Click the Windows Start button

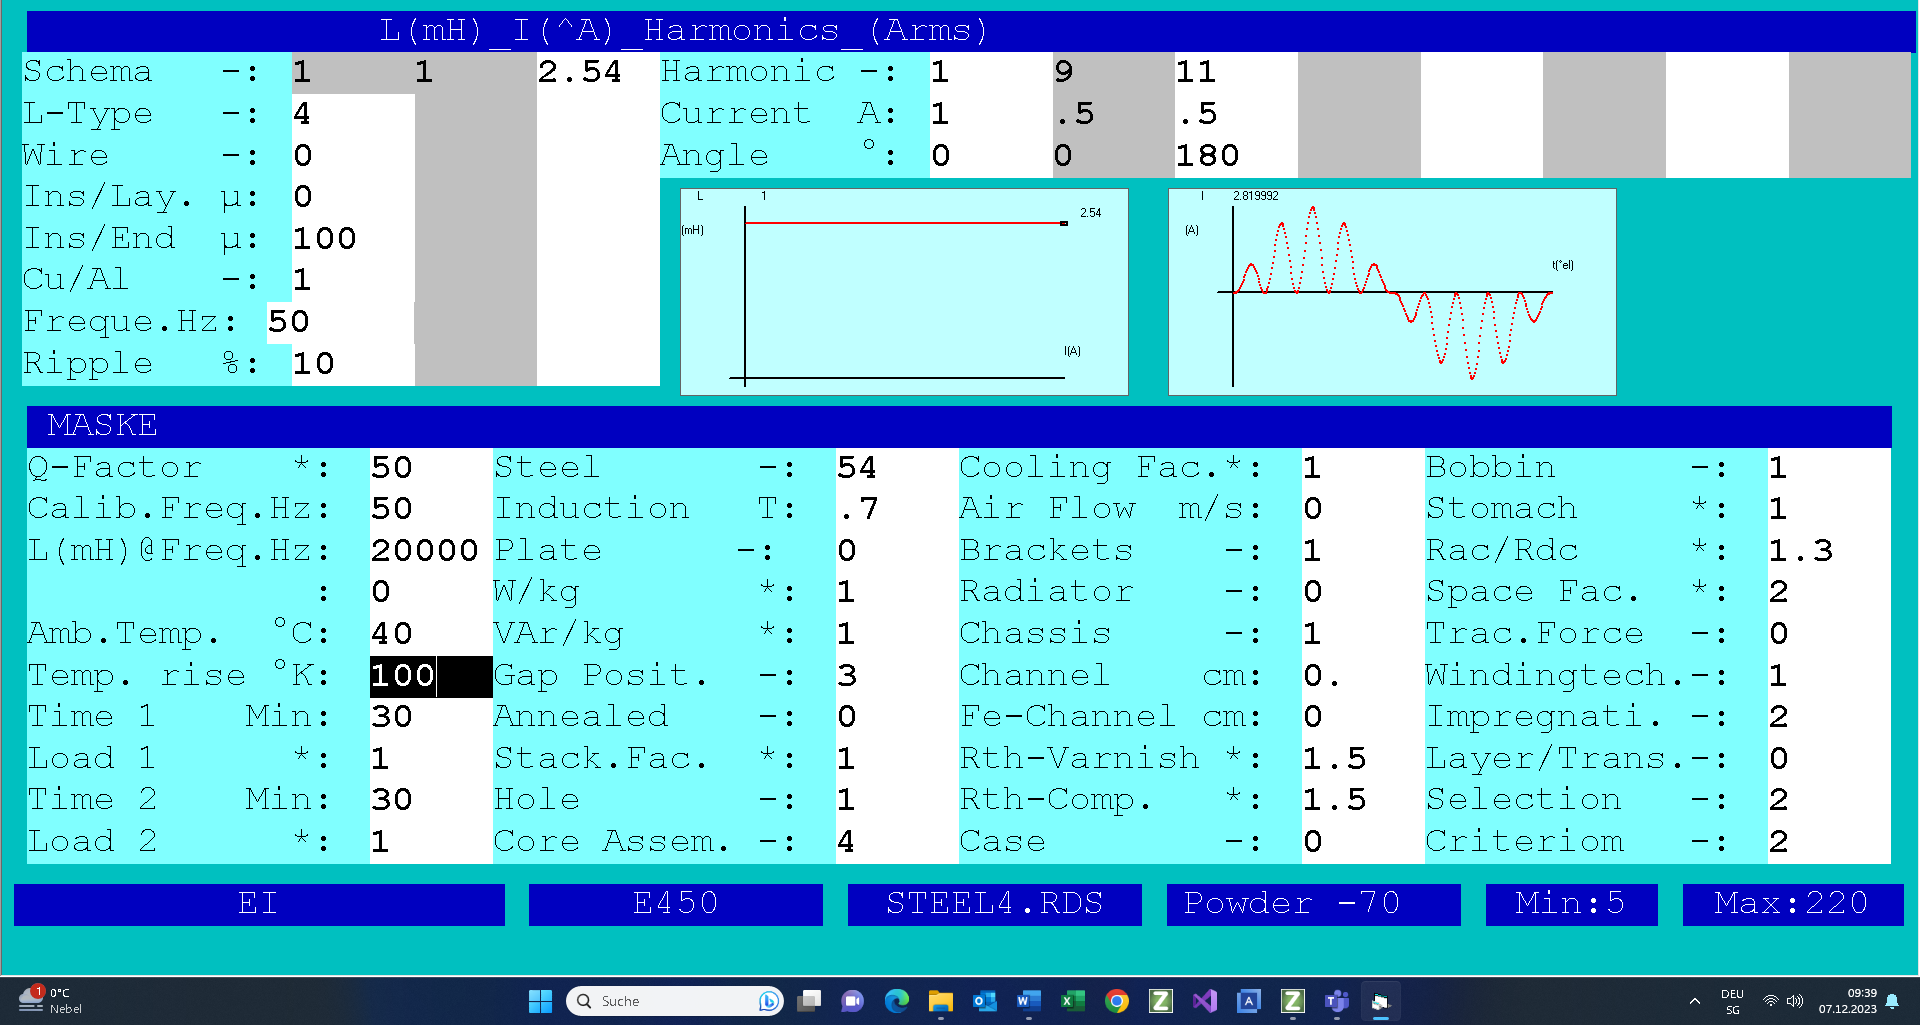(540, 1001)
